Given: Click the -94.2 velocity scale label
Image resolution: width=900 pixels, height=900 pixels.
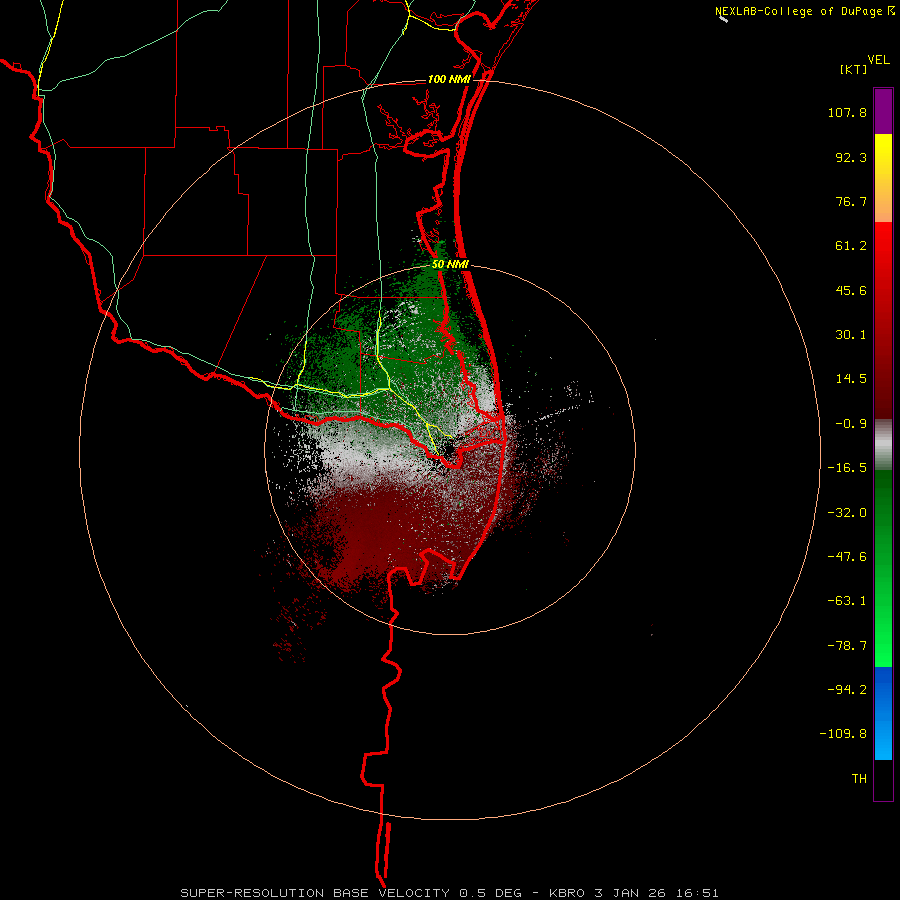Looking at the screenshot, I should coord(847,689).
